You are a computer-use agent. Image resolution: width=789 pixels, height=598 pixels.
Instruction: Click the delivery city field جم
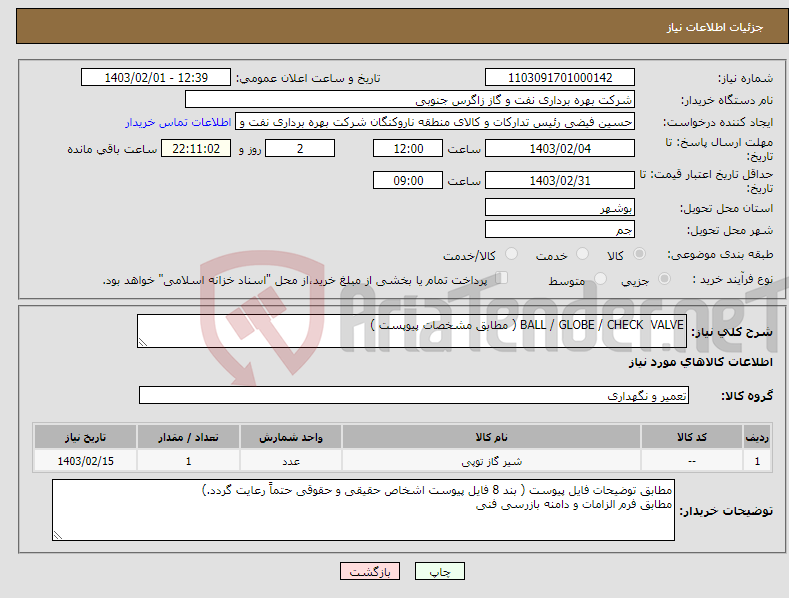[560, 230]
